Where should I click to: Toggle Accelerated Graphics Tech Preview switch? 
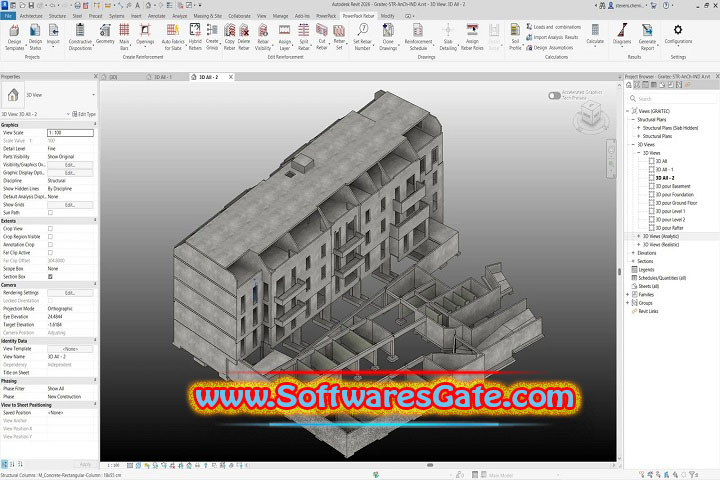(x=554, y=96)
